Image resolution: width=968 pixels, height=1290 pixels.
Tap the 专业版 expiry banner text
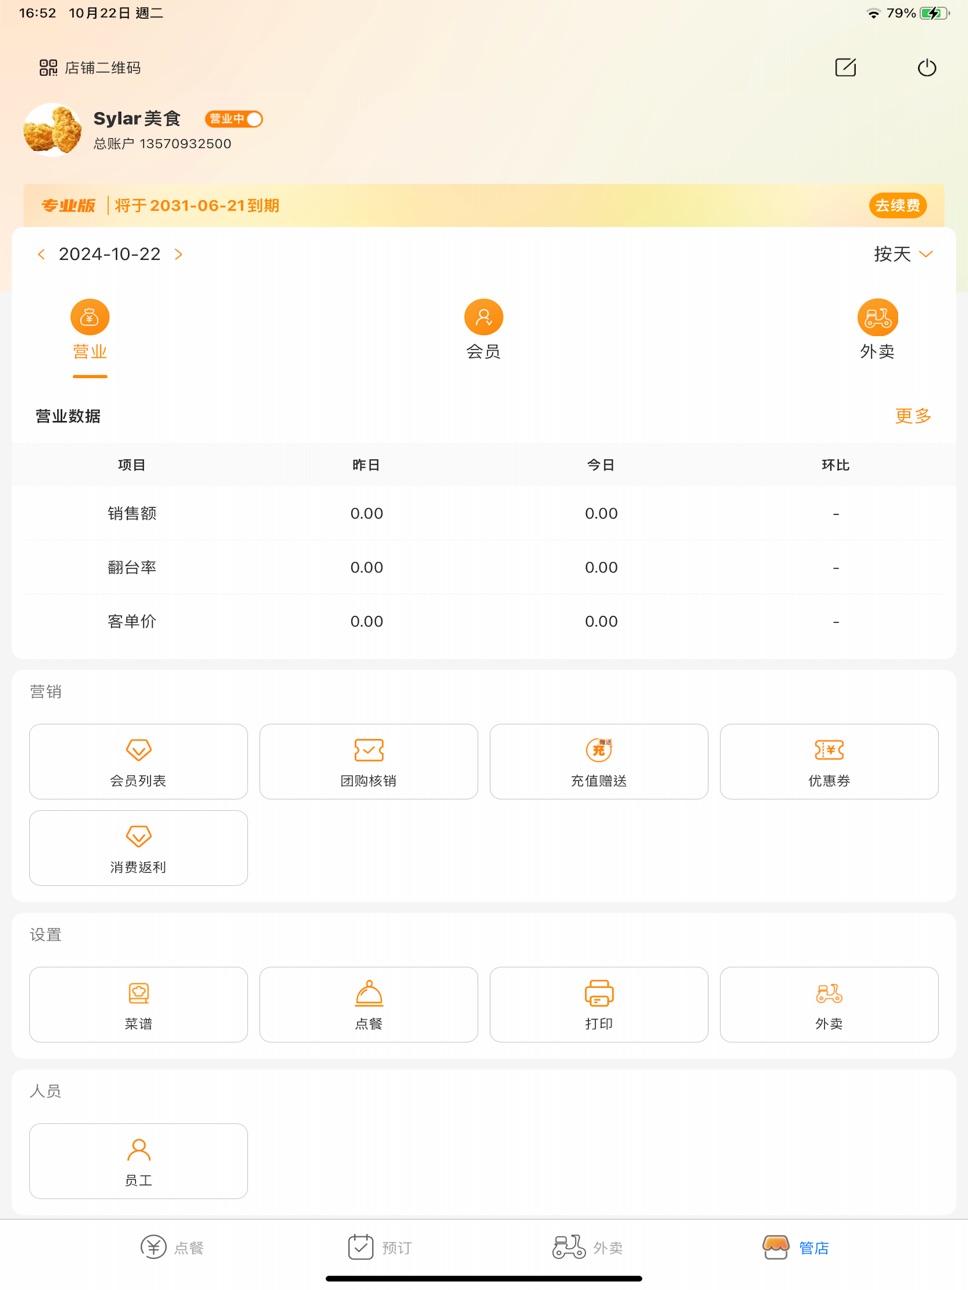coord(160,205)
